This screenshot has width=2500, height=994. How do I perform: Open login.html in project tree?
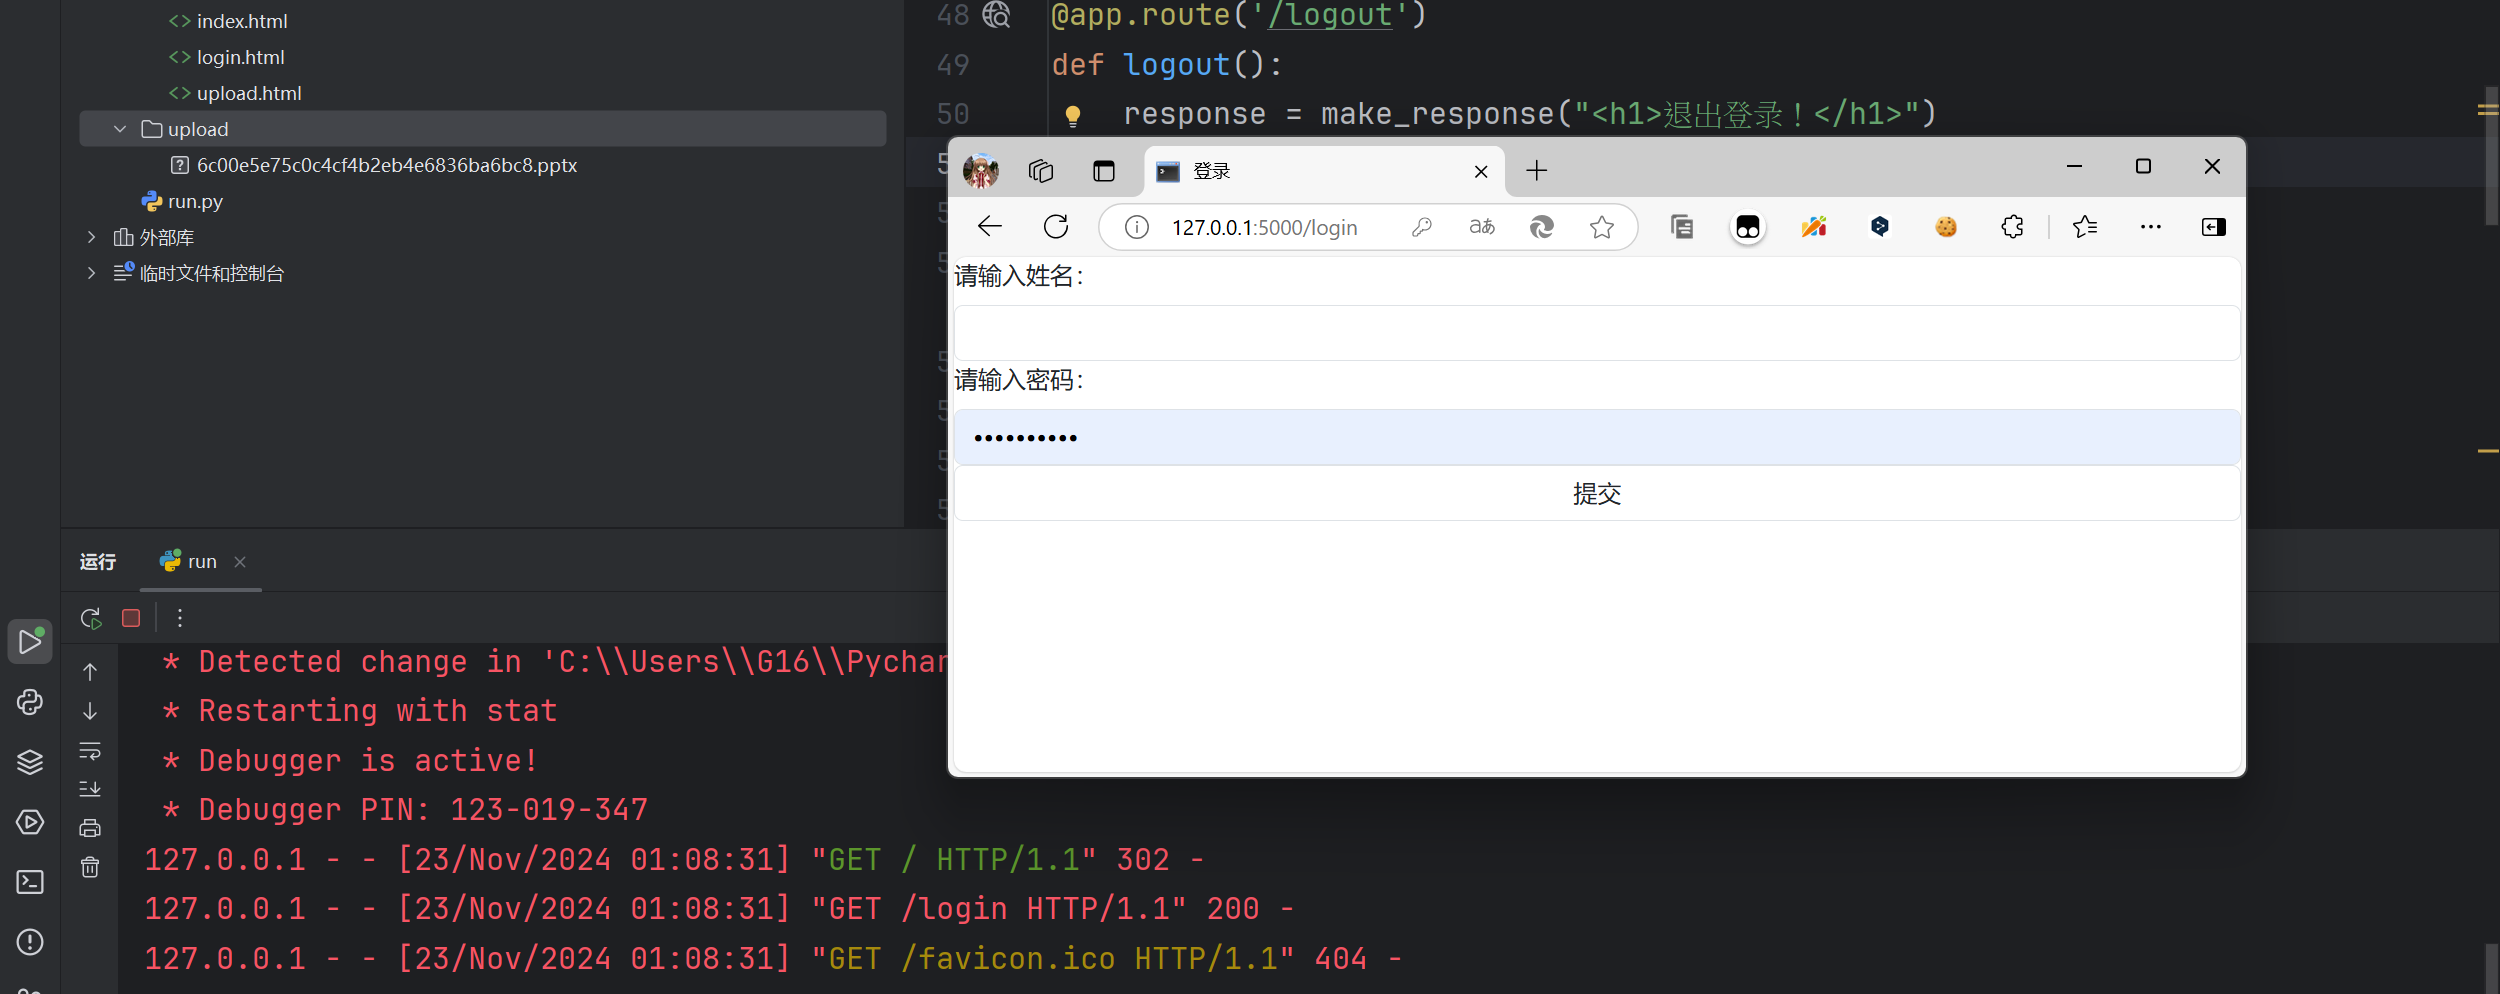(x=240, y=57)
